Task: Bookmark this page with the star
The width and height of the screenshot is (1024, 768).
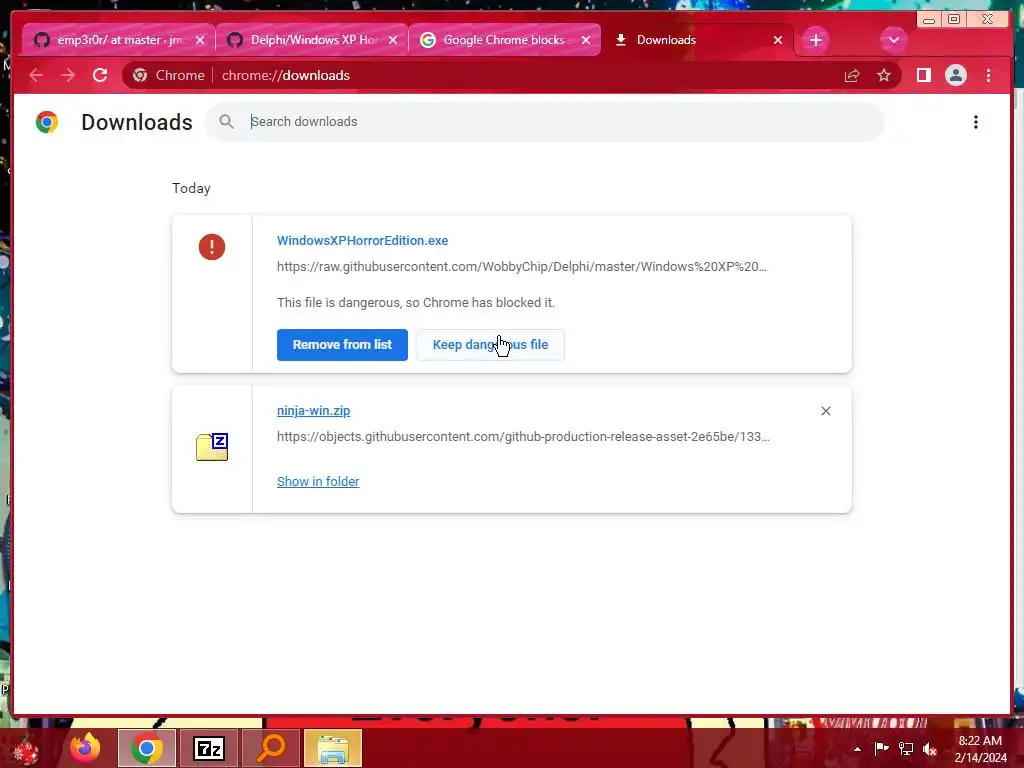Action: click(884, 76)
